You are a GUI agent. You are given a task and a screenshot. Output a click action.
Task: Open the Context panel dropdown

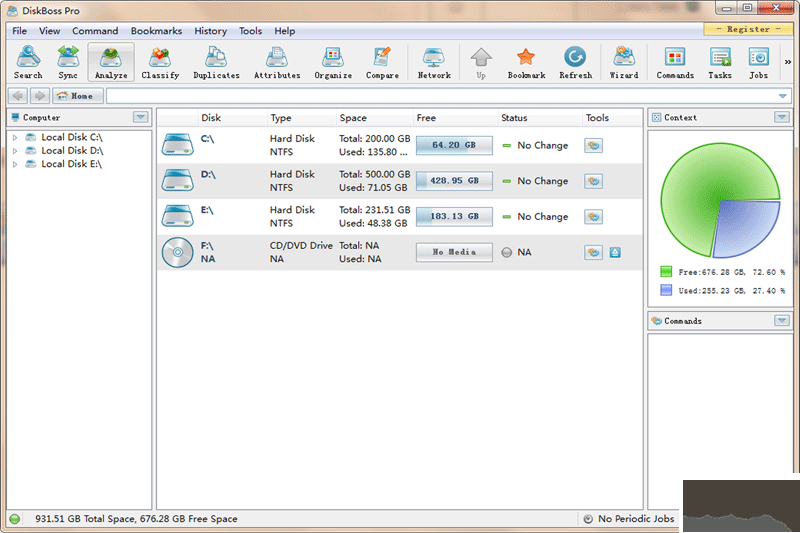pos(782,117)
